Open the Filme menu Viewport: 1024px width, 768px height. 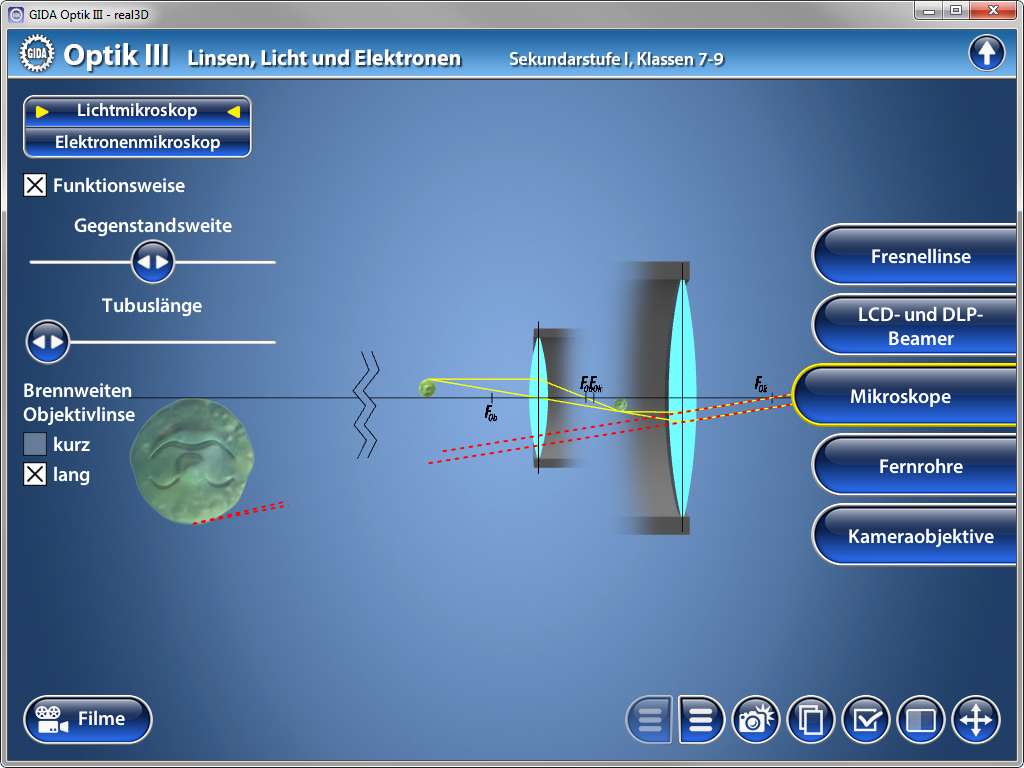tap(88, 719)
